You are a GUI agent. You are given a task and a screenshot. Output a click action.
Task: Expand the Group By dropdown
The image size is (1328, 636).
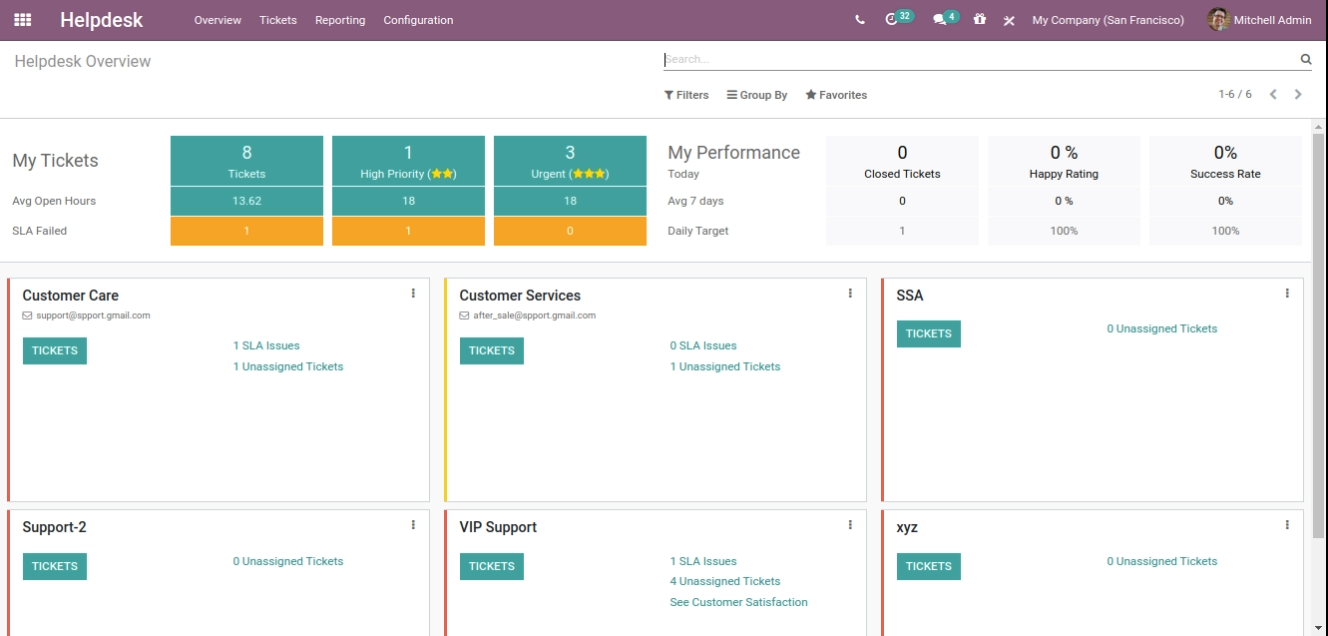[757, 95]
